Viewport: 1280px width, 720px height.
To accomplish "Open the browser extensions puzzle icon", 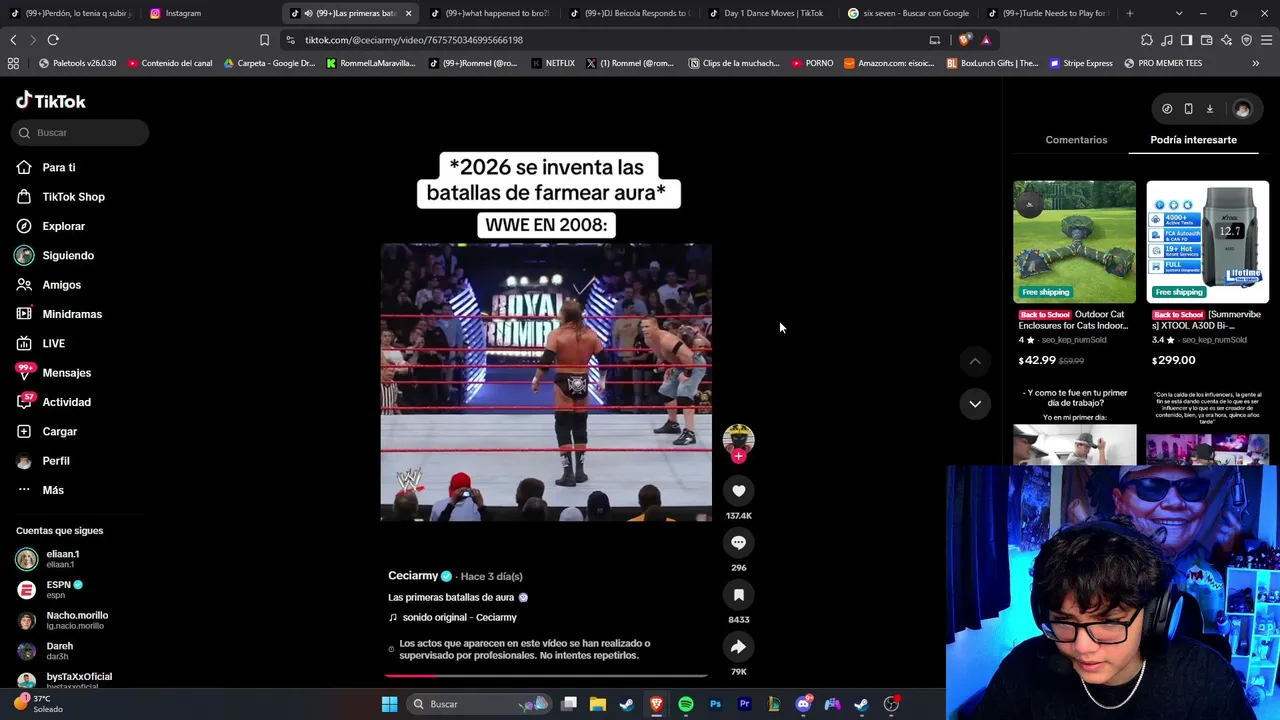I will [1147, 40].
